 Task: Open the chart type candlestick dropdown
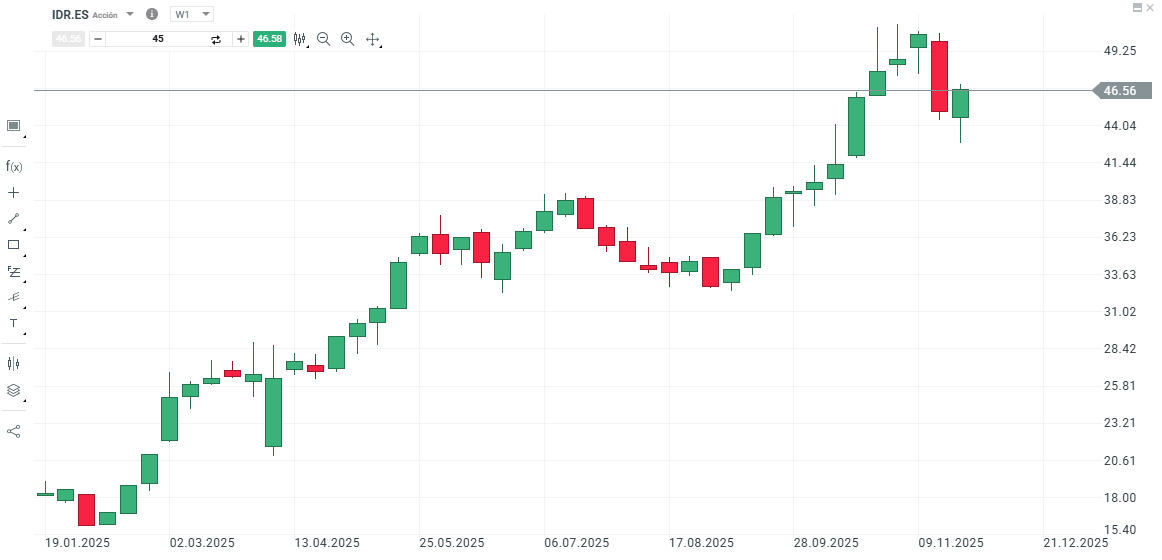(299, 39)
